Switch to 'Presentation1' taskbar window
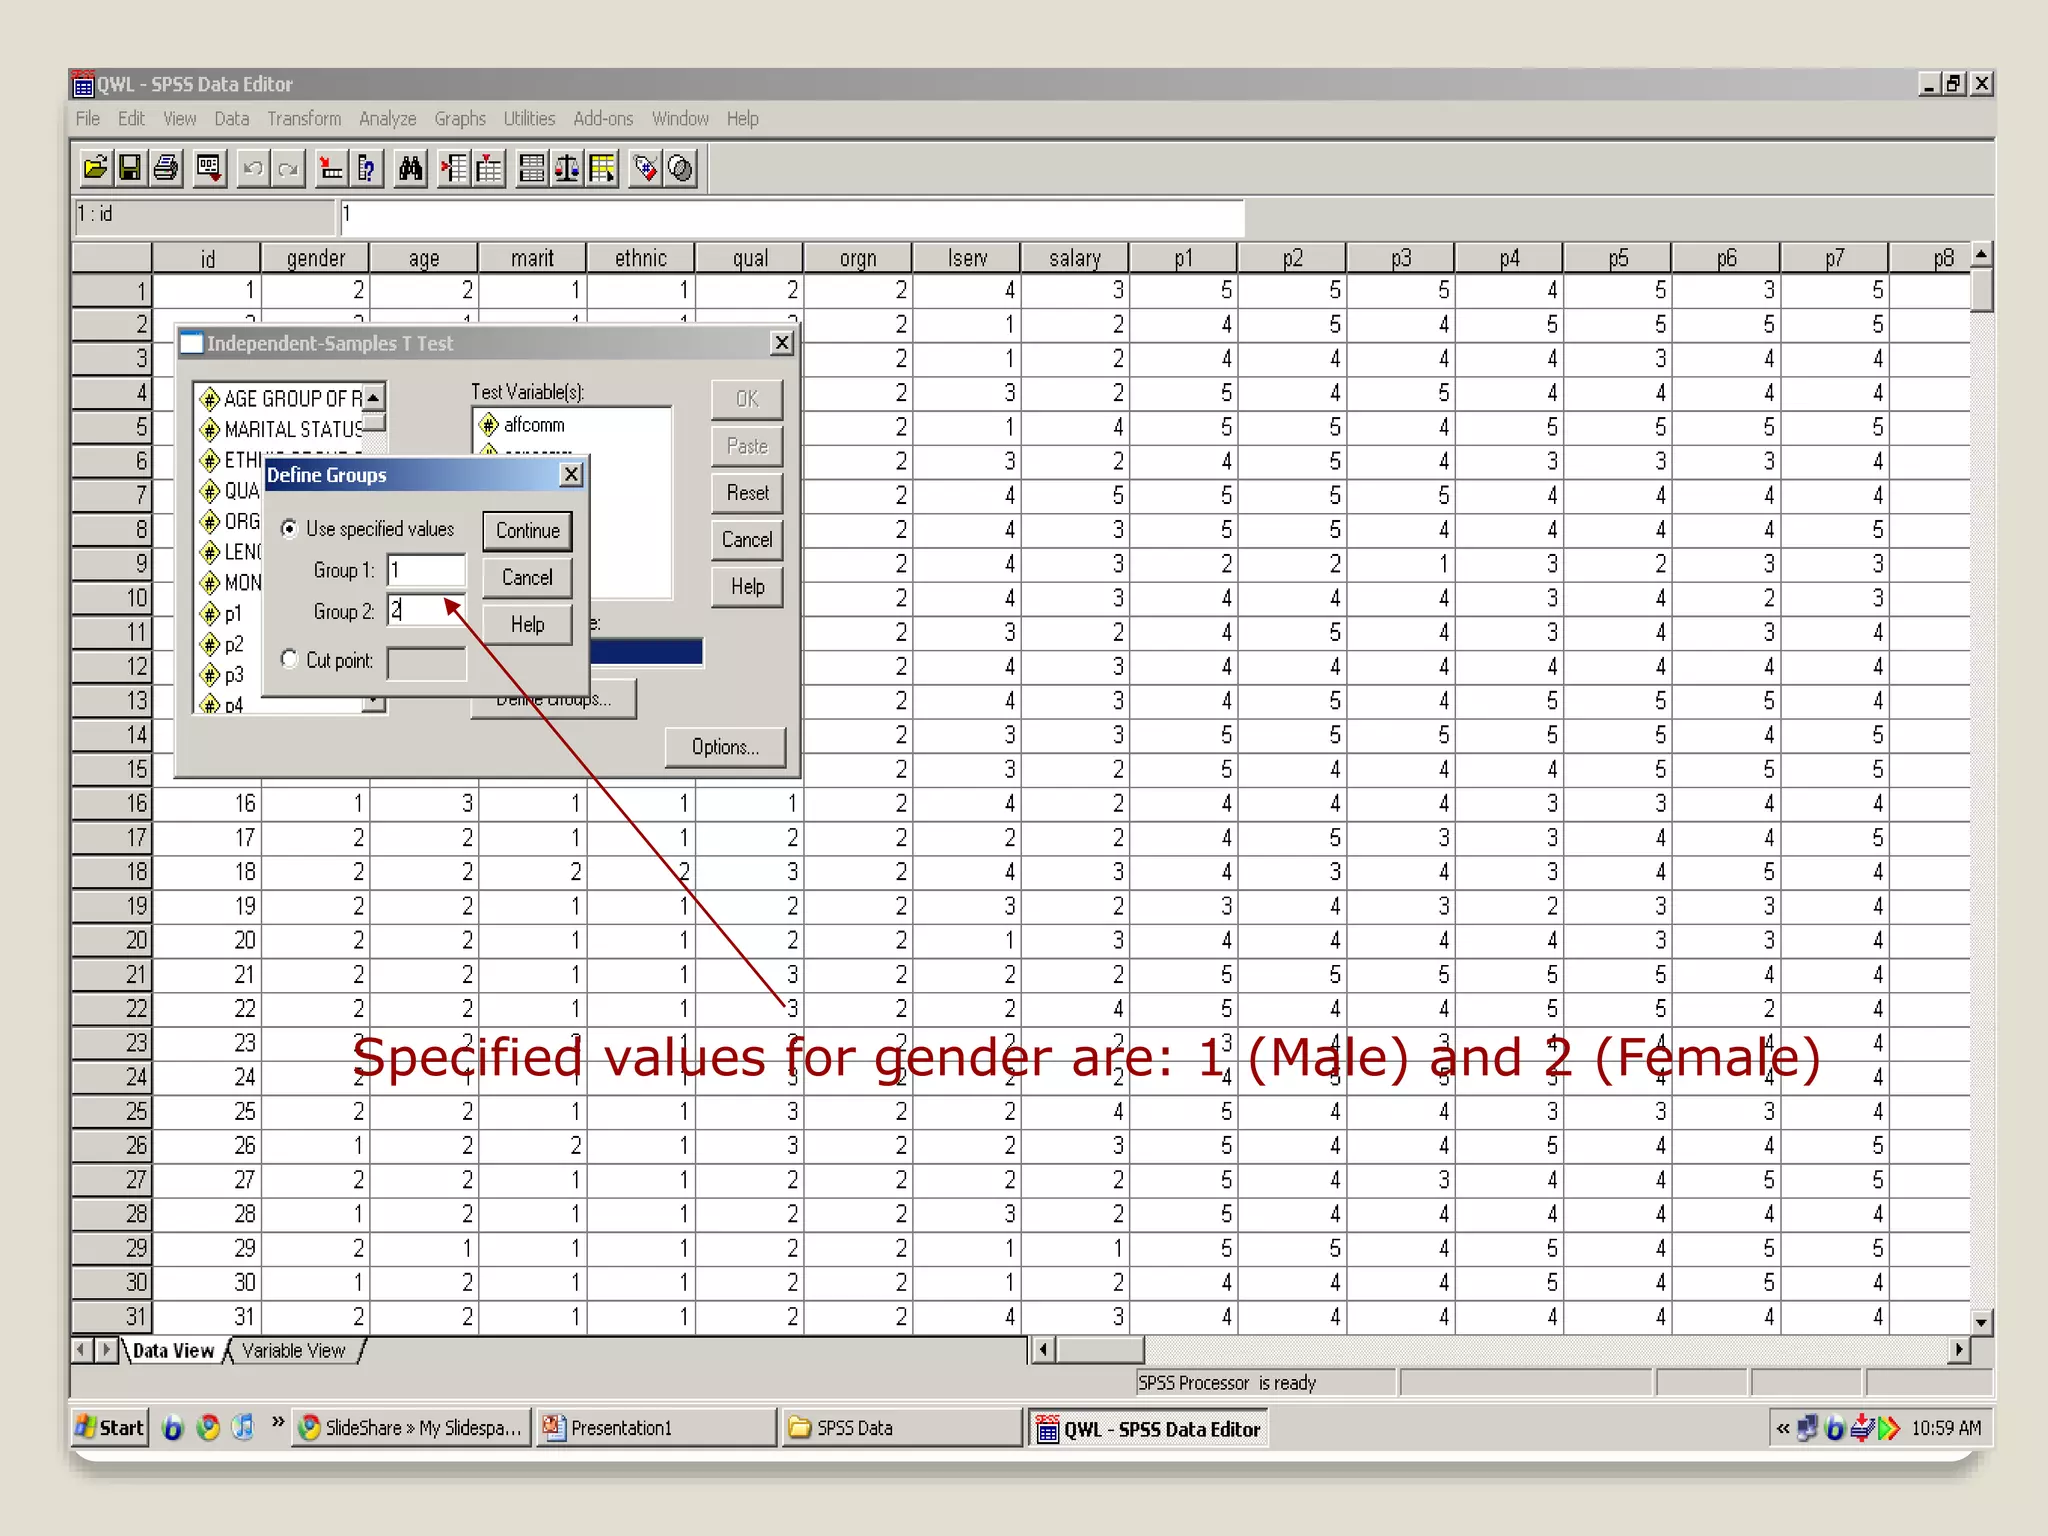This screenshot has height=1536, width=2048. point(656,1428)
